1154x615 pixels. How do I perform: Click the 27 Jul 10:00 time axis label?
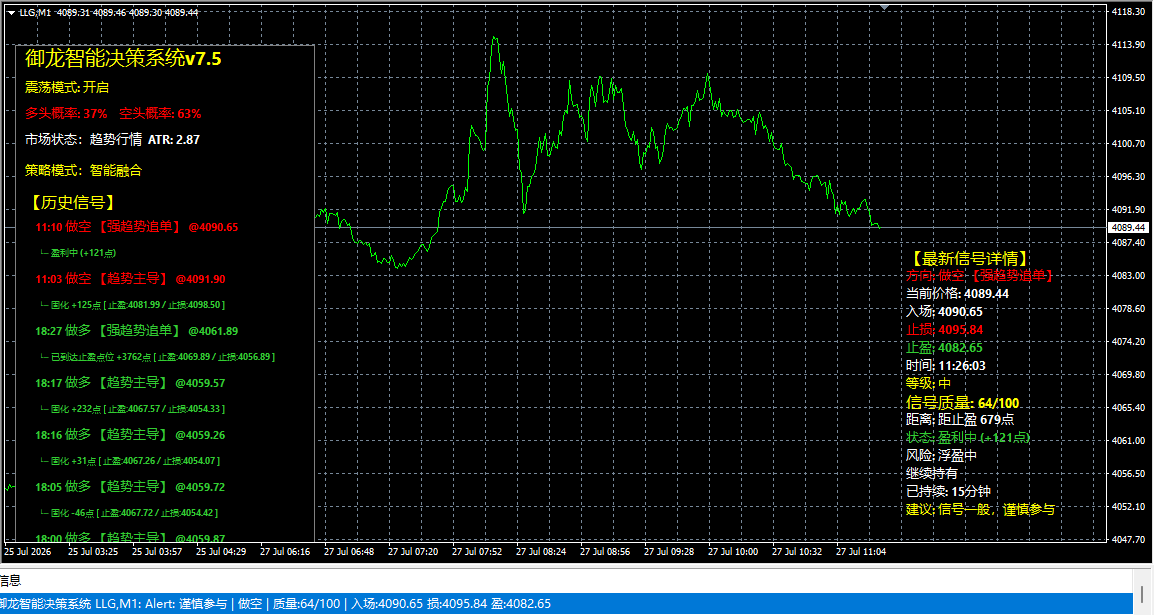[x=733, y=552]
